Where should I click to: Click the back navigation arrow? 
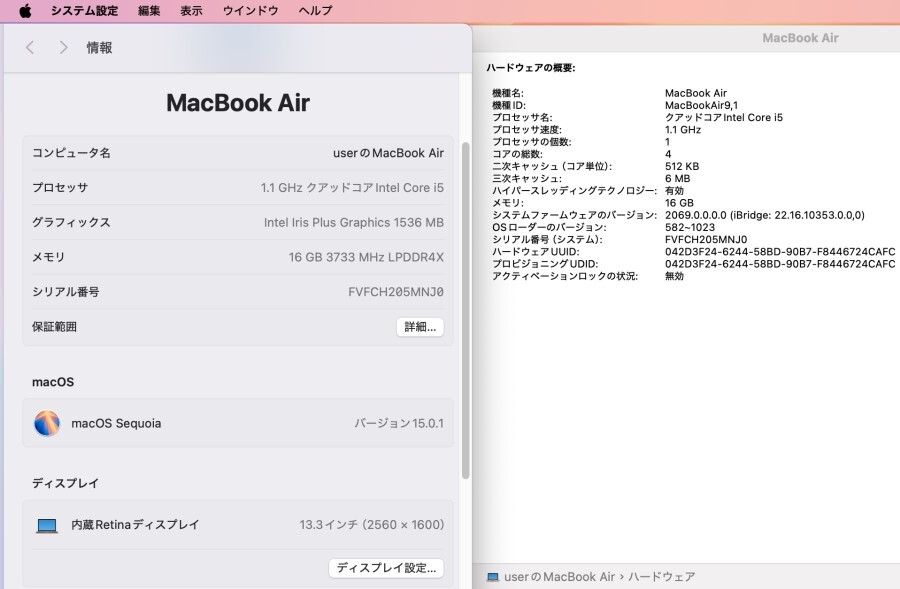[x=30, y=48]
